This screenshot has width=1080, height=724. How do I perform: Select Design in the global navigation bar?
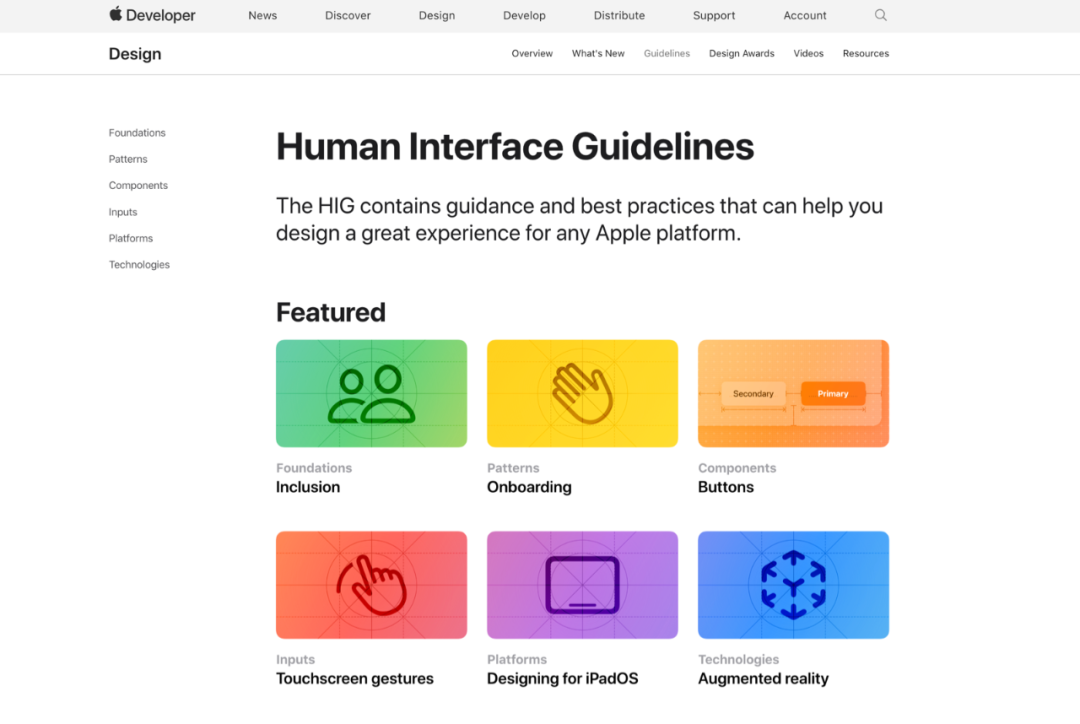pos(437,15)
